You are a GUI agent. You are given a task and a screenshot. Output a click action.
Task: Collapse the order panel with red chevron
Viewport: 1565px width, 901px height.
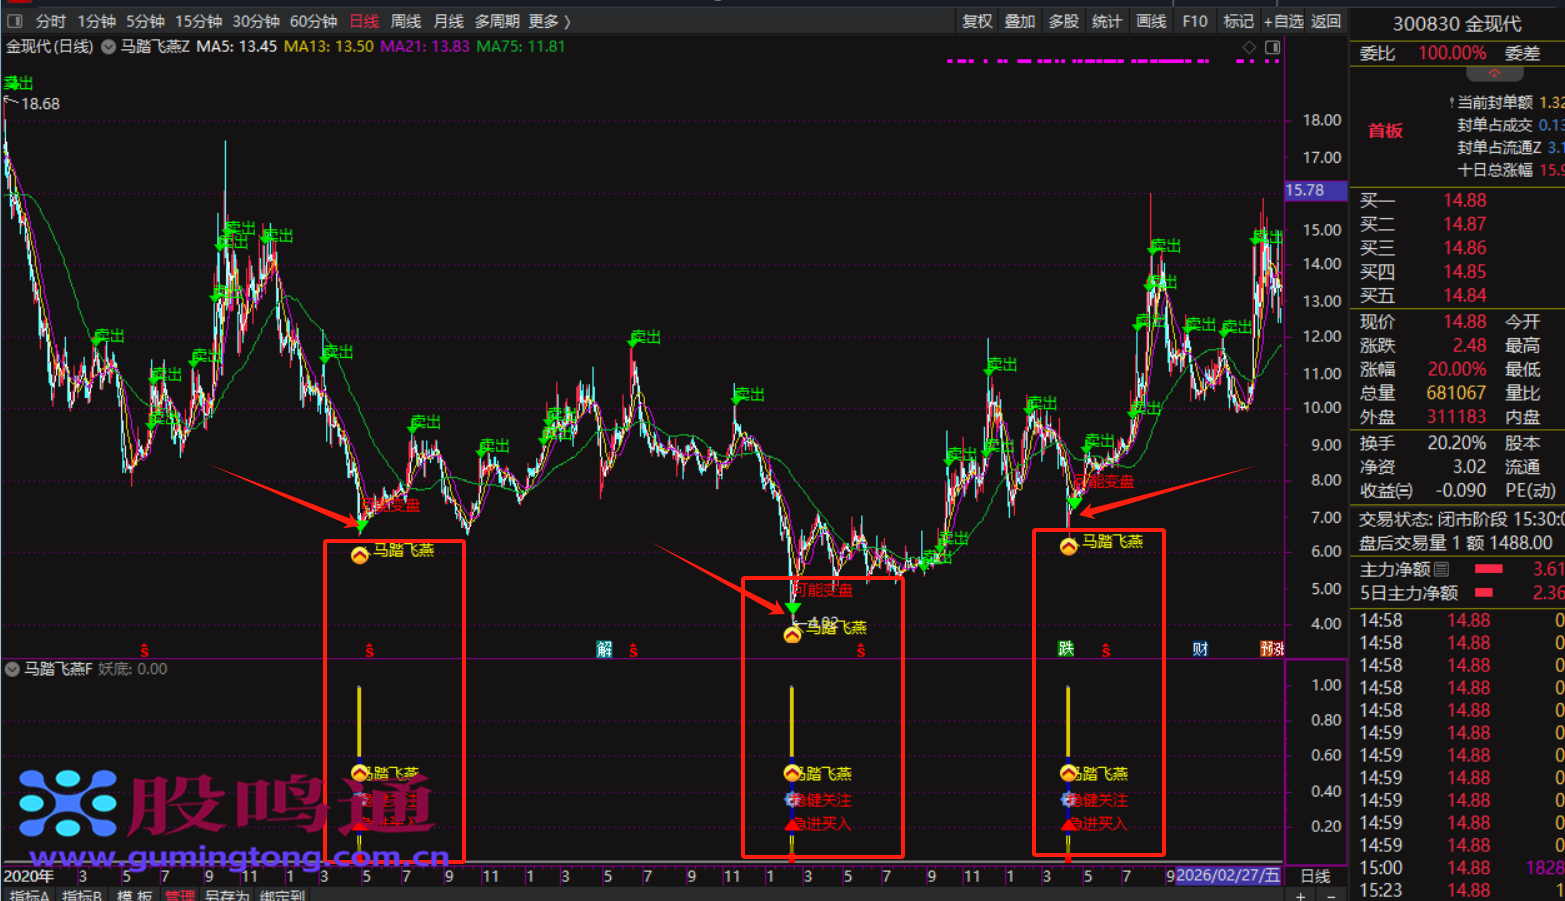(x=1494, y=74)
